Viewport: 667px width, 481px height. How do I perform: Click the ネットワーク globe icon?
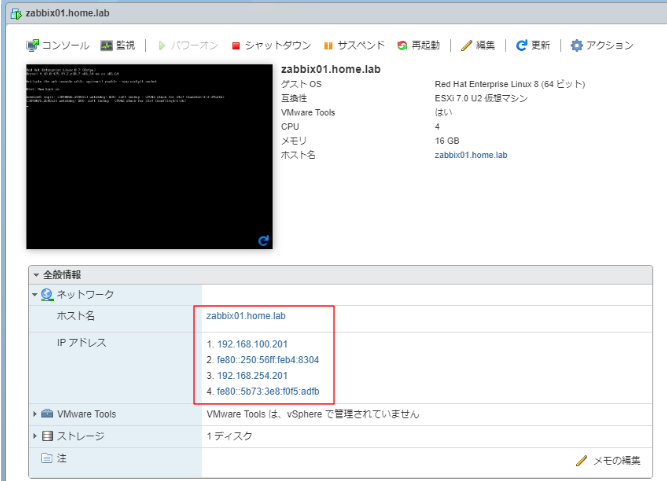[x=47, y=294]
